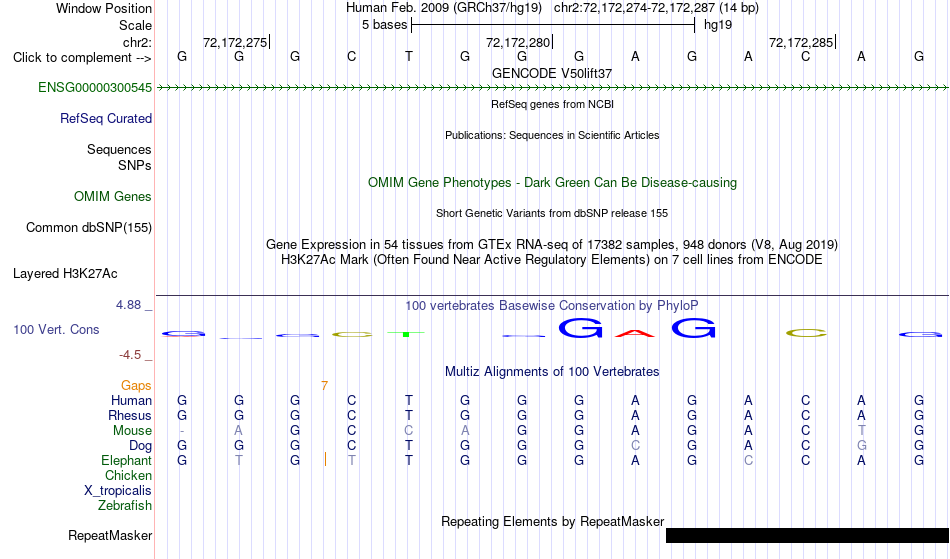Viewport: 950px width, 559px height.
Task: Click the Dog species row label
Action: pos(141,446)
